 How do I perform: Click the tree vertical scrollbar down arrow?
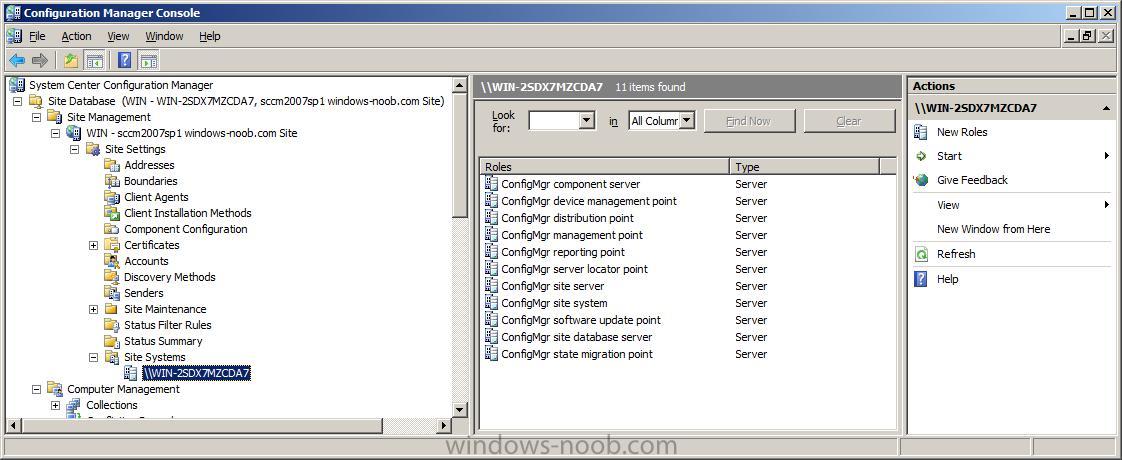460,409
